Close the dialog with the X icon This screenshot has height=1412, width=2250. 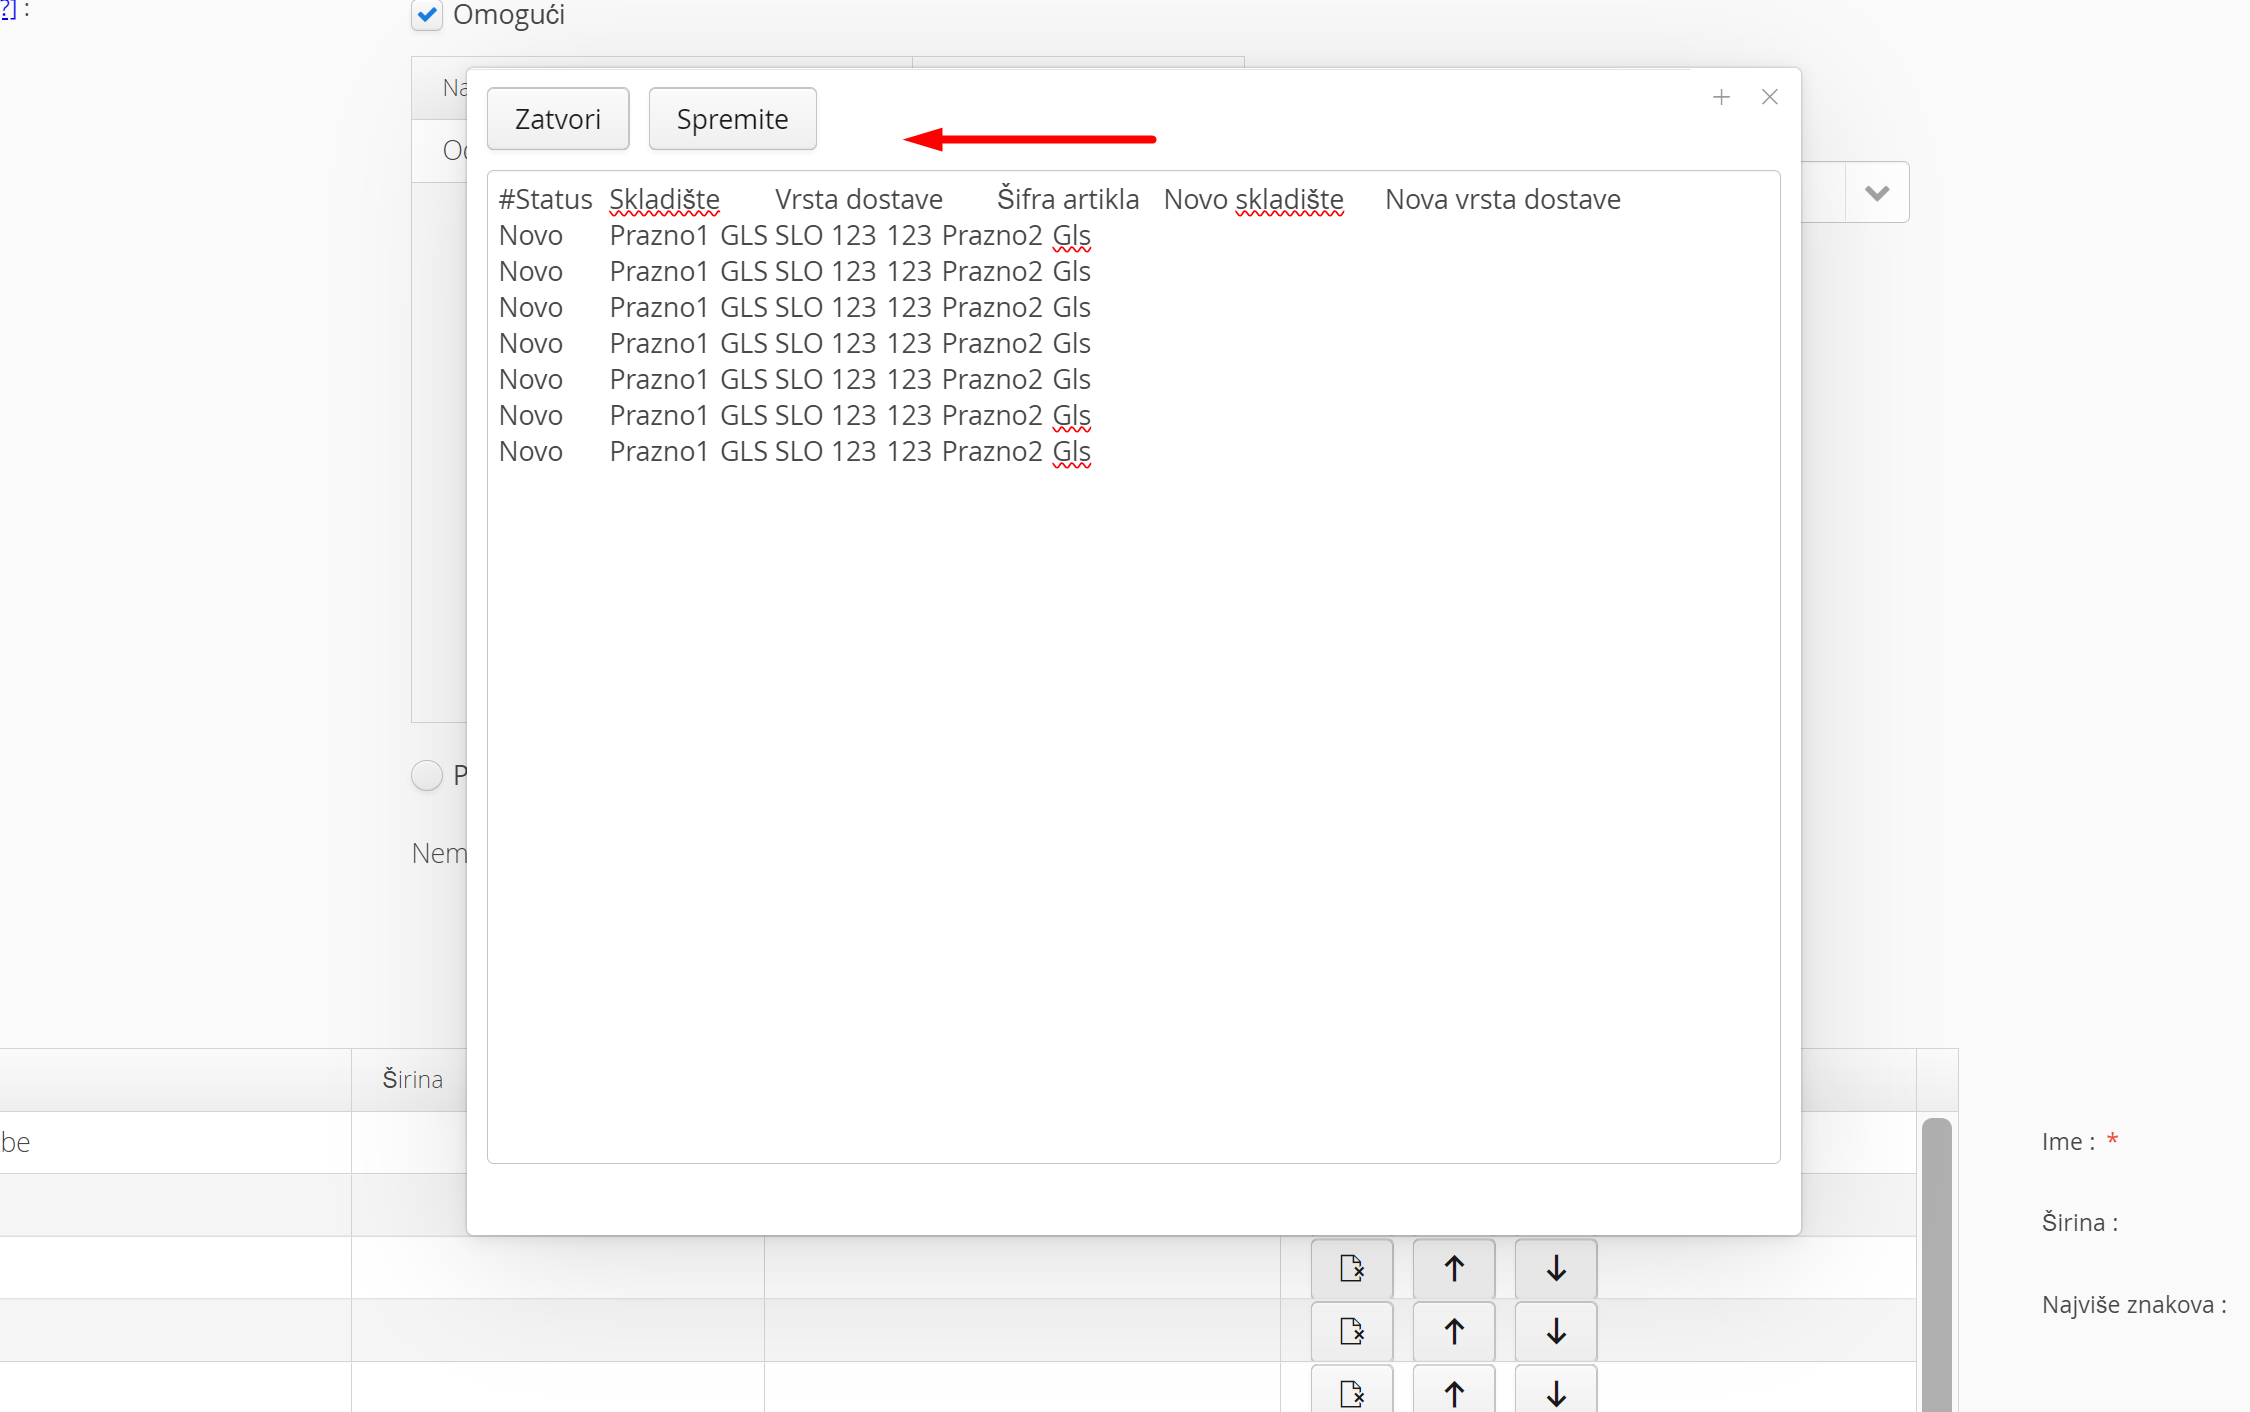click(x=1769, y=97)
